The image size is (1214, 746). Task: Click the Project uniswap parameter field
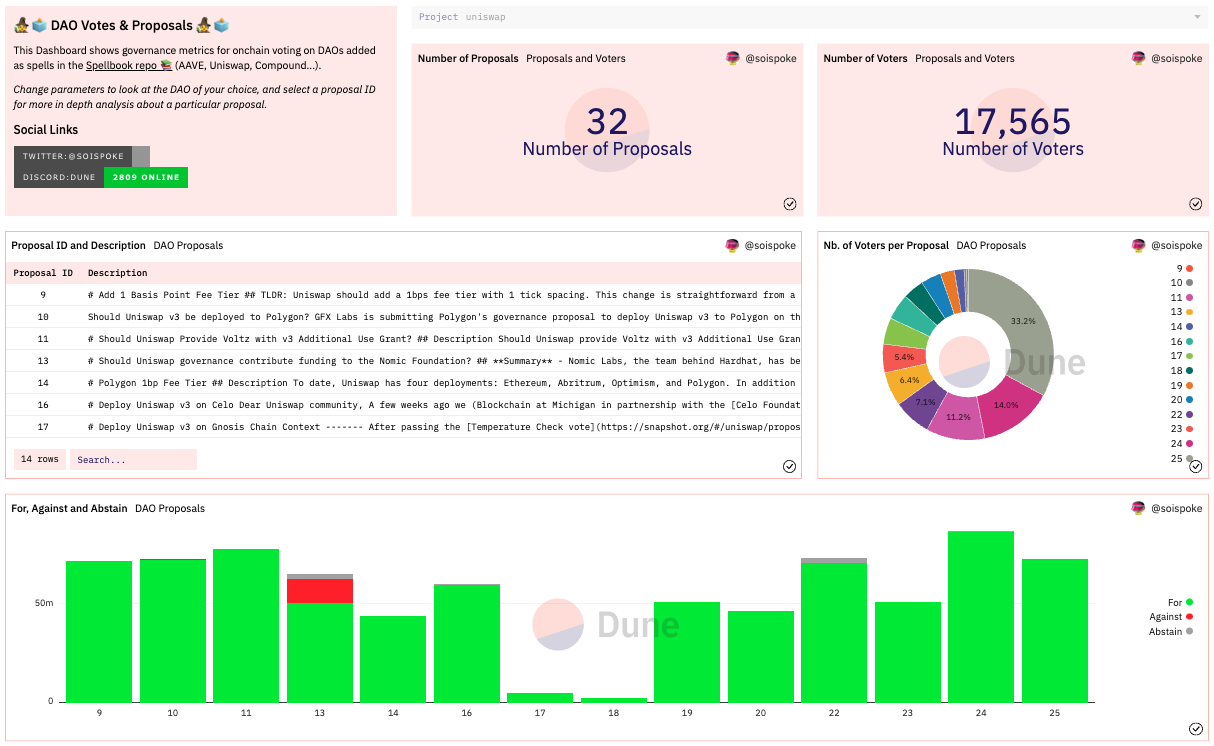[810, 17]
